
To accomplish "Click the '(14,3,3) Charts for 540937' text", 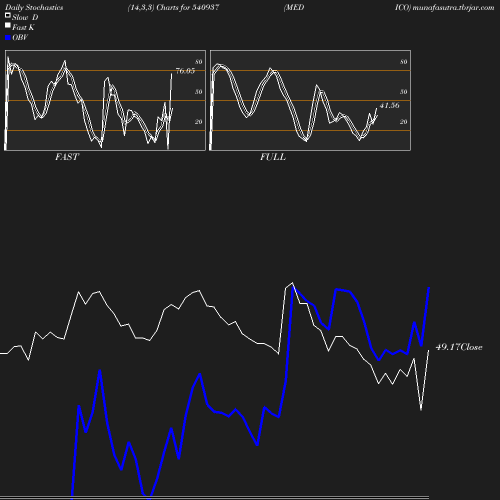I will point(173,7).
